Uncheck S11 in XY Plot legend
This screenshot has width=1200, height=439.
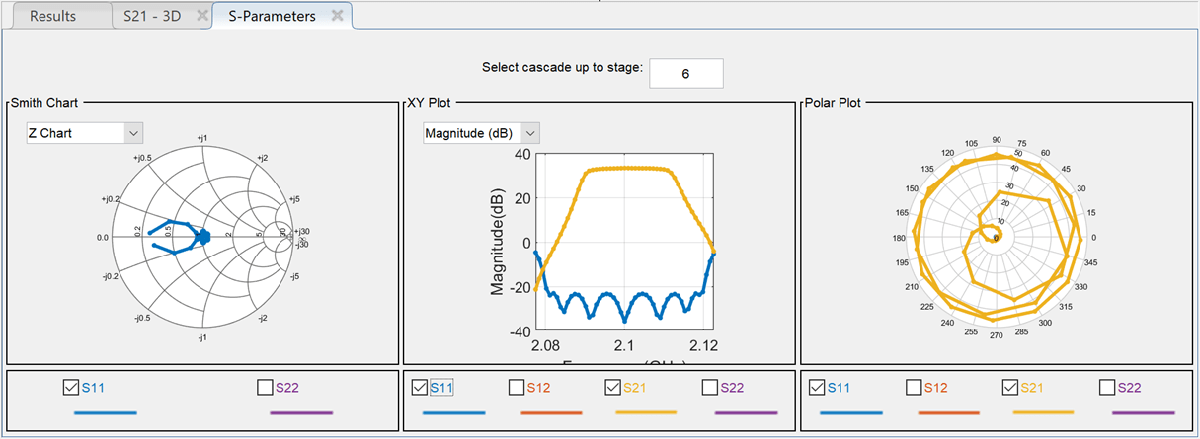[x=420, y=387]
